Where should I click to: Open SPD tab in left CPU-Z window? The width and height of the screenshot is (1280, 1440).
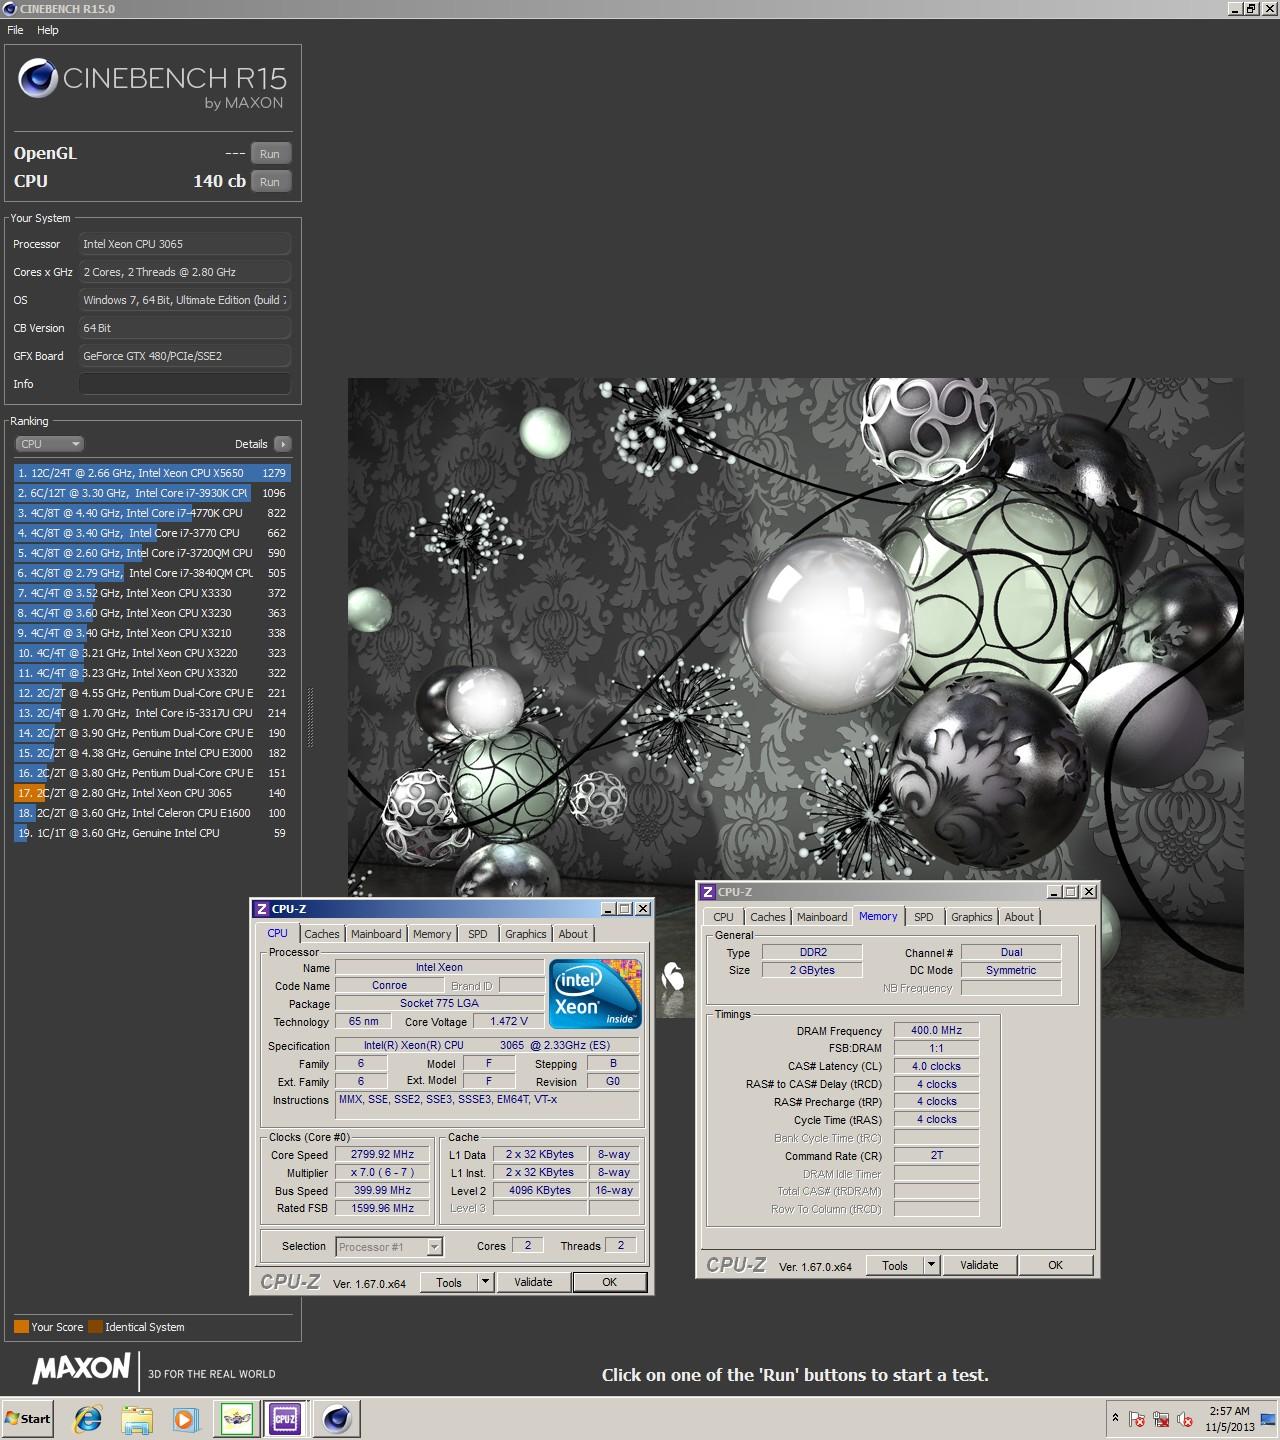pyautogui.click(x=478, y=934)
